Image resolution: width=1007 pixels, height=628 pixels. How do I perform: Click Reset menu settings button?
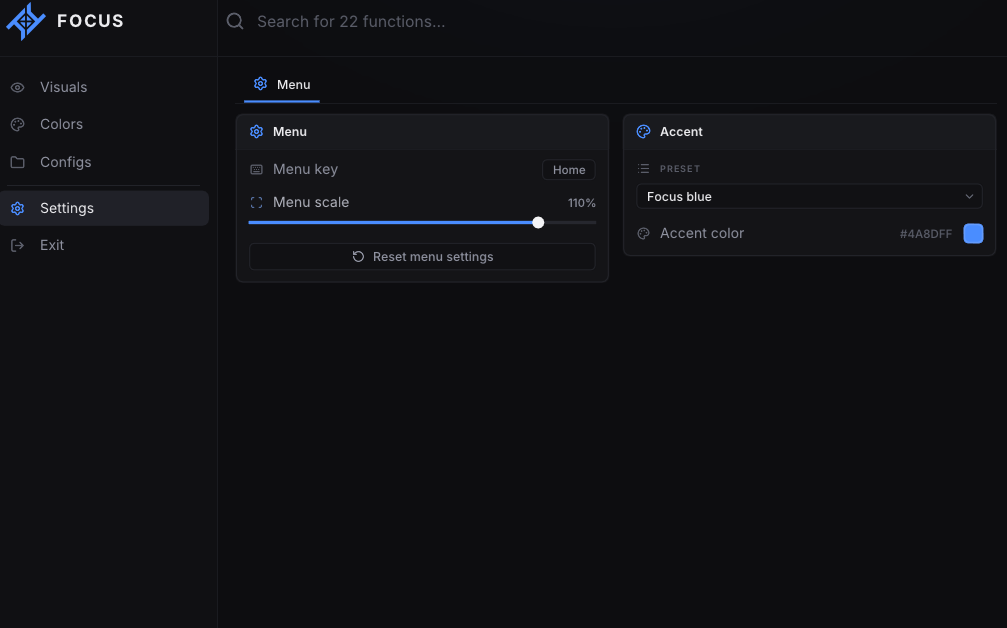422,257
